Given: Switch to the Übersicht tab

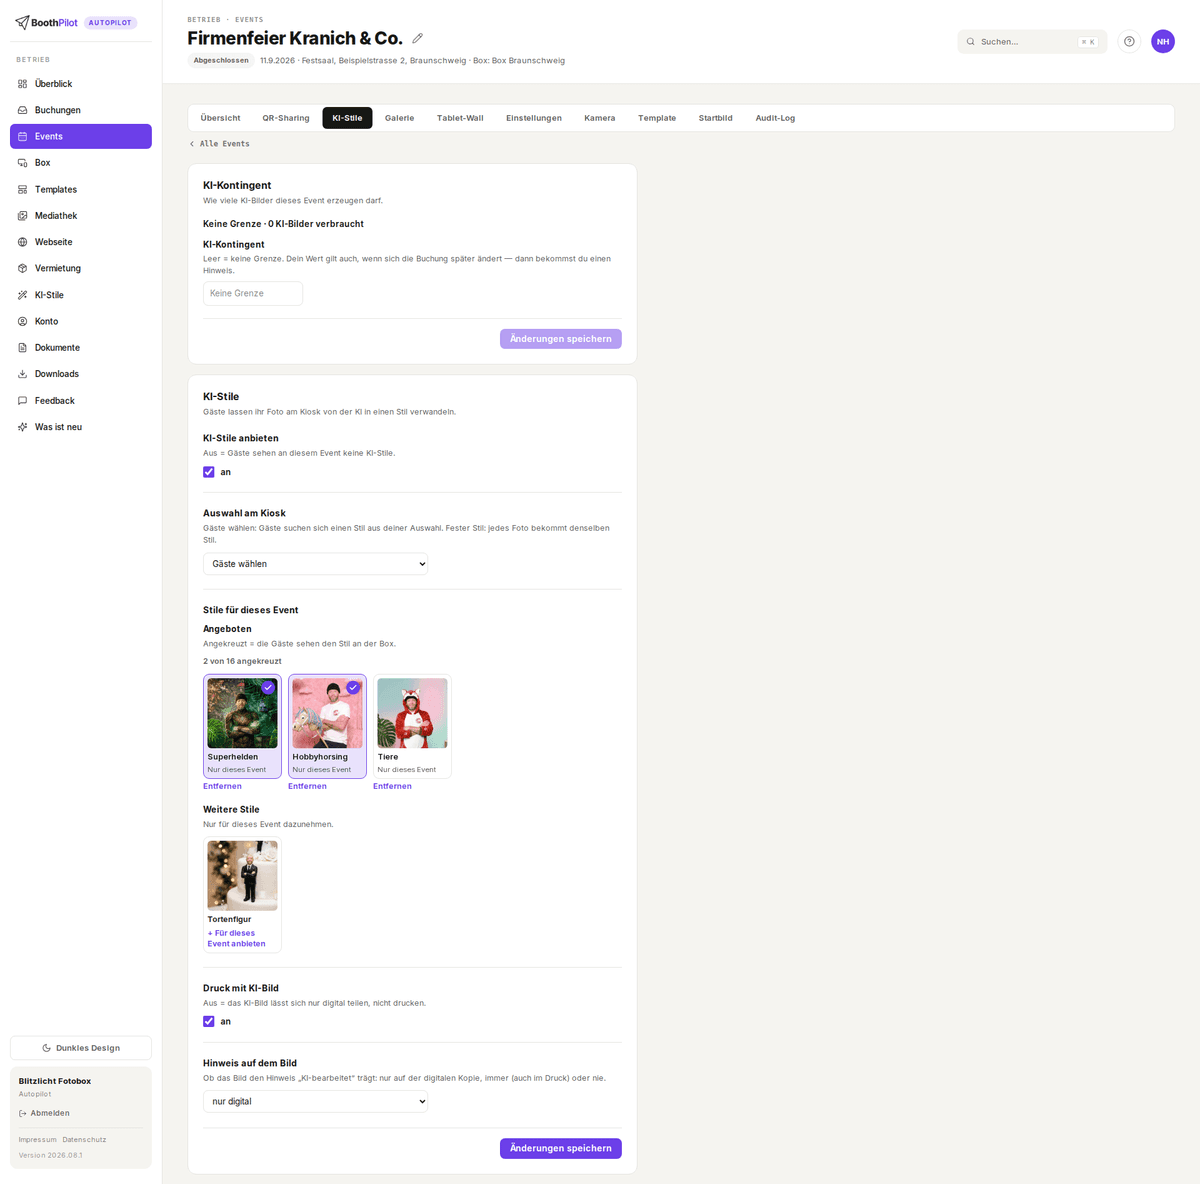Looking at the screenshot, I should point(220,118).
